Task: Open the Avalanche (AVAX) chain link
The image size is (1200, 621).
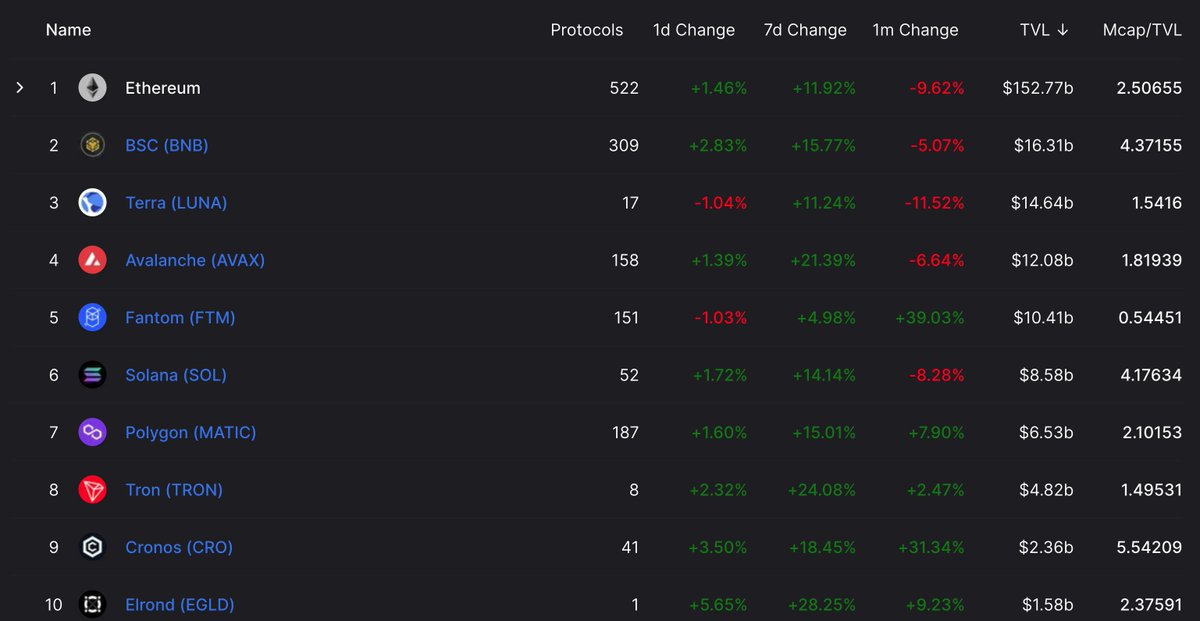Action: click(x=195, y=260)
